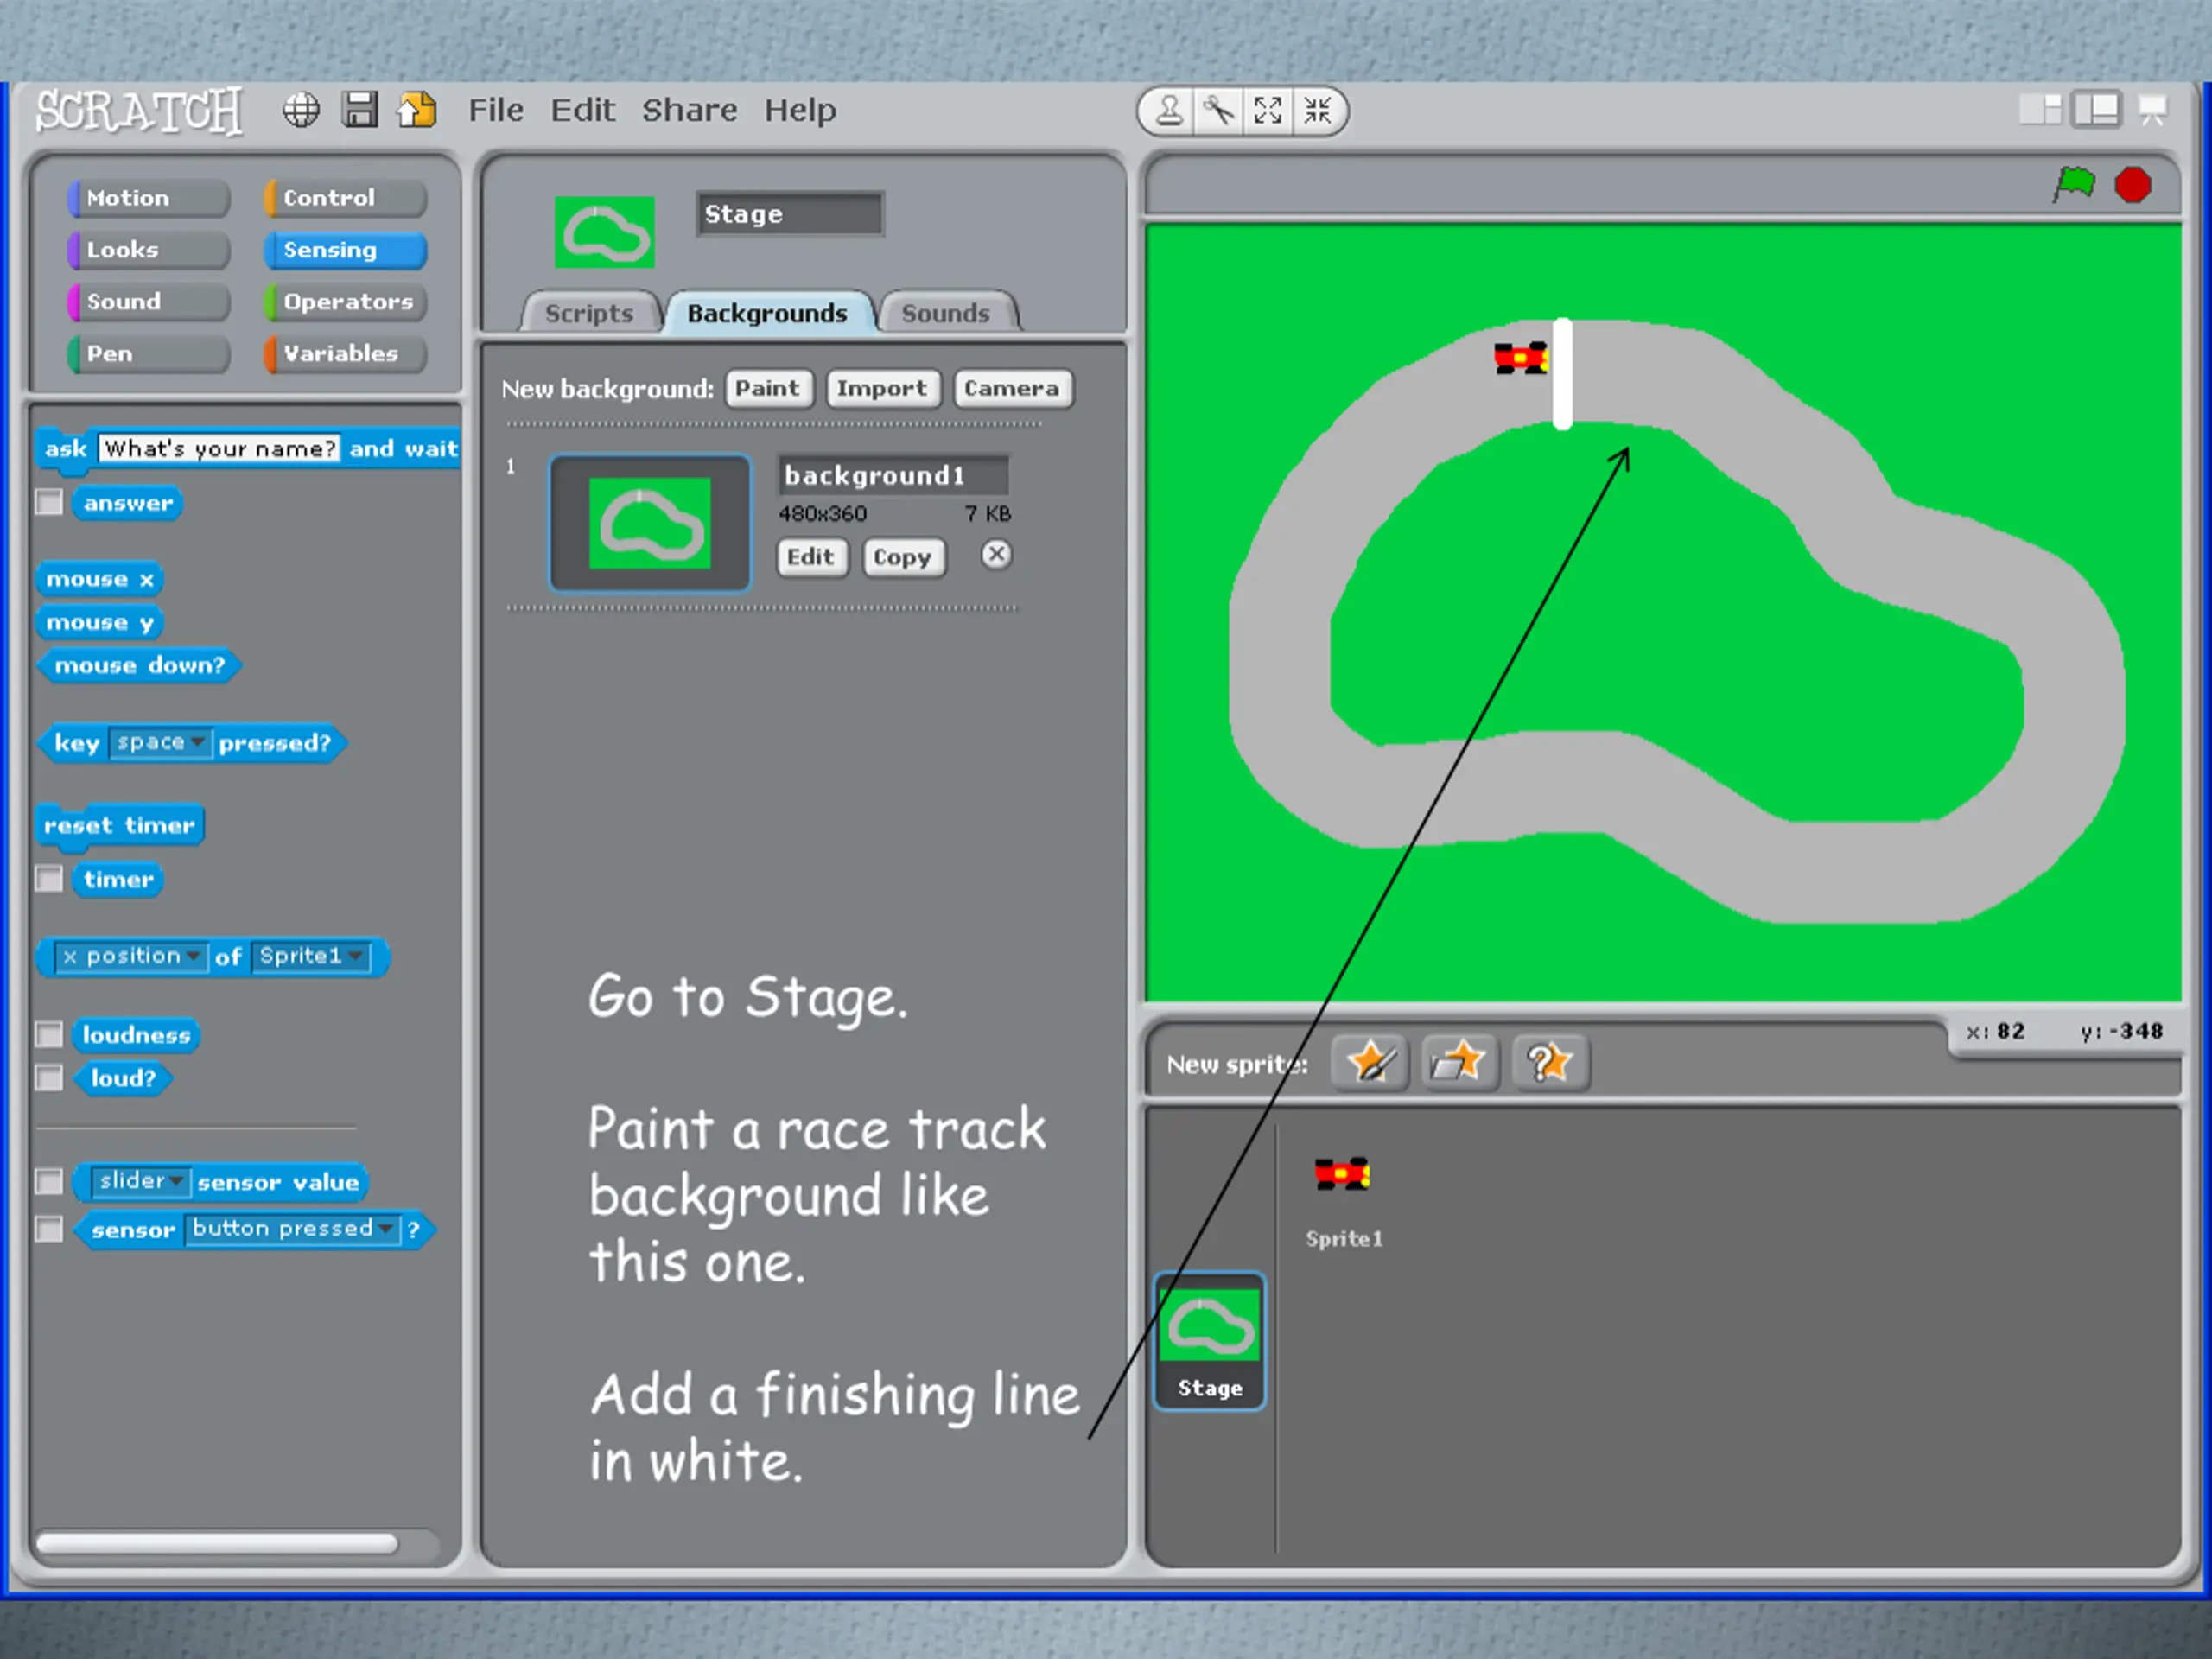This screenshot has width=2212, height=1659.
Task: Click the background1 thumbnail
Action: [650, 523]
